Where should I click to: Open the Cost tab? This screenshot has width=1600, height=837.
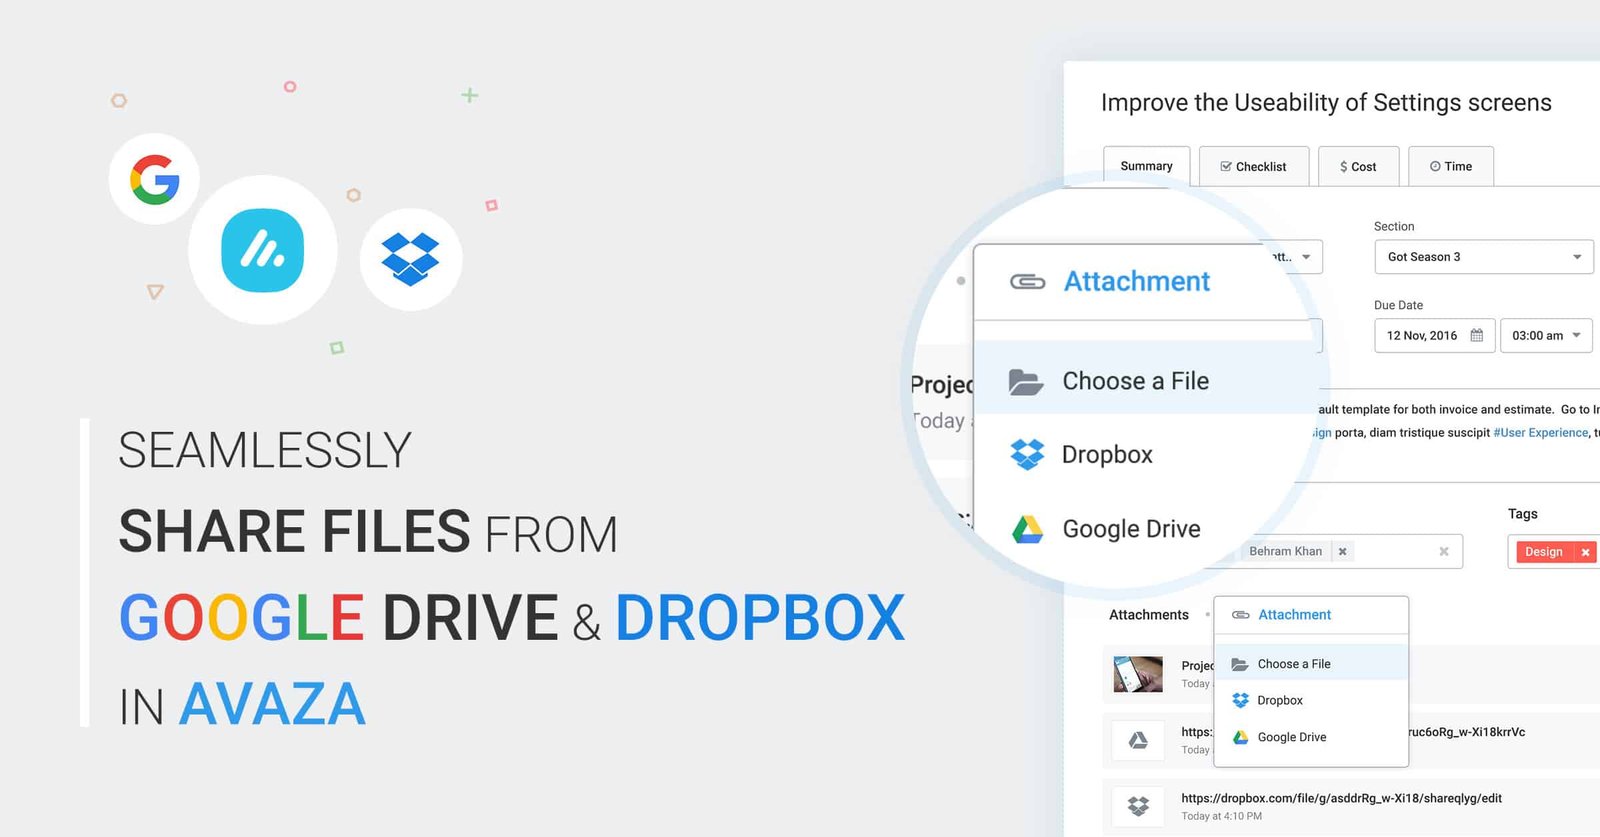(1358, 167)
